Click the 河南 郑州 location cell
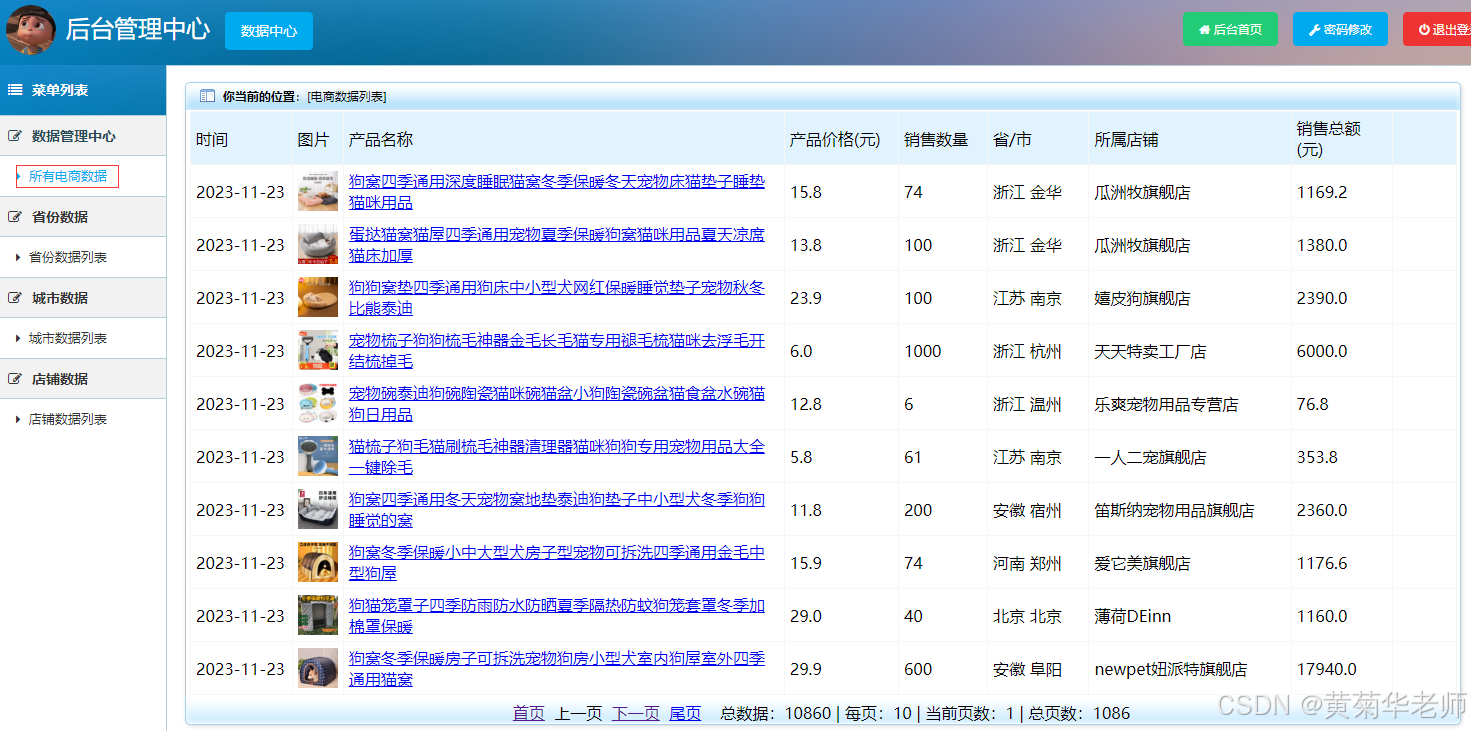 point(1027,564)
